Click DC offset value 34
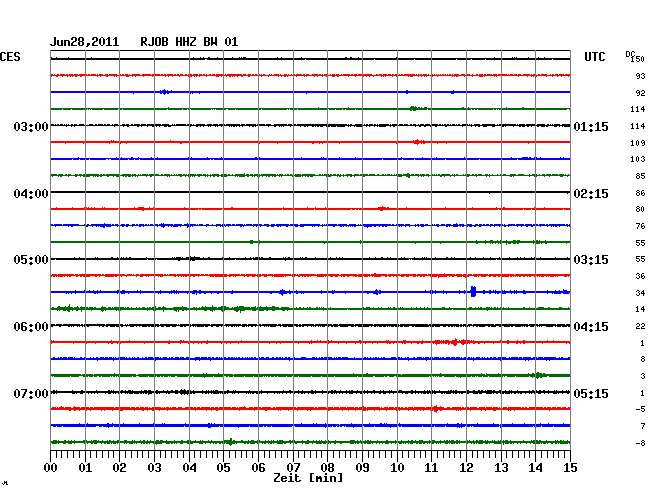The image size is (650, 494). [640, 293]
